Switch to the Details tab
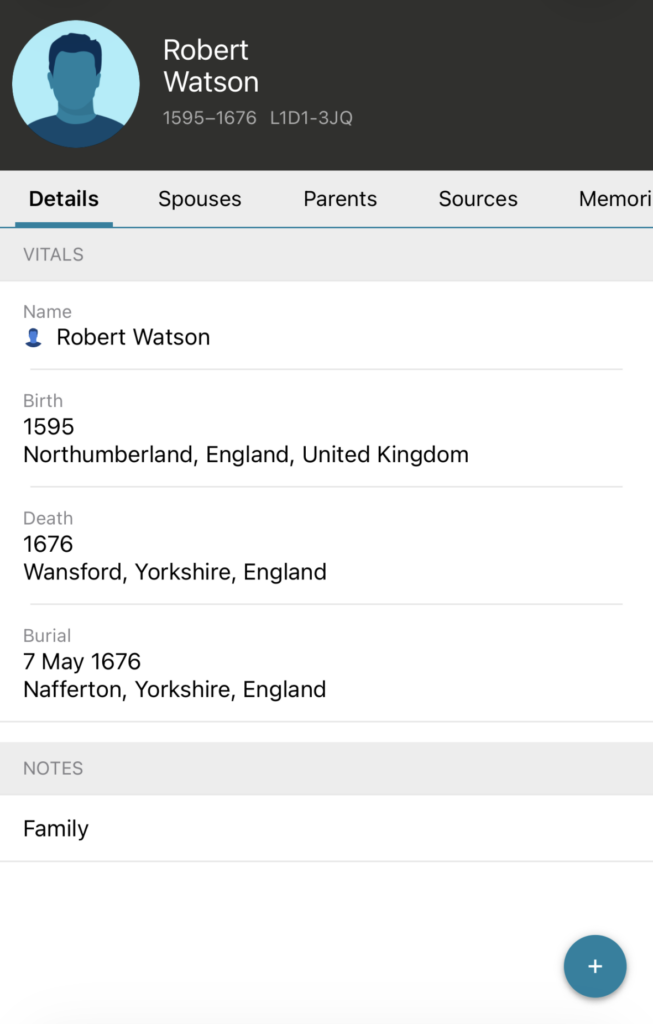This screenshot has width=653, height=1024. pyautogui.click(x=64, y=199)
